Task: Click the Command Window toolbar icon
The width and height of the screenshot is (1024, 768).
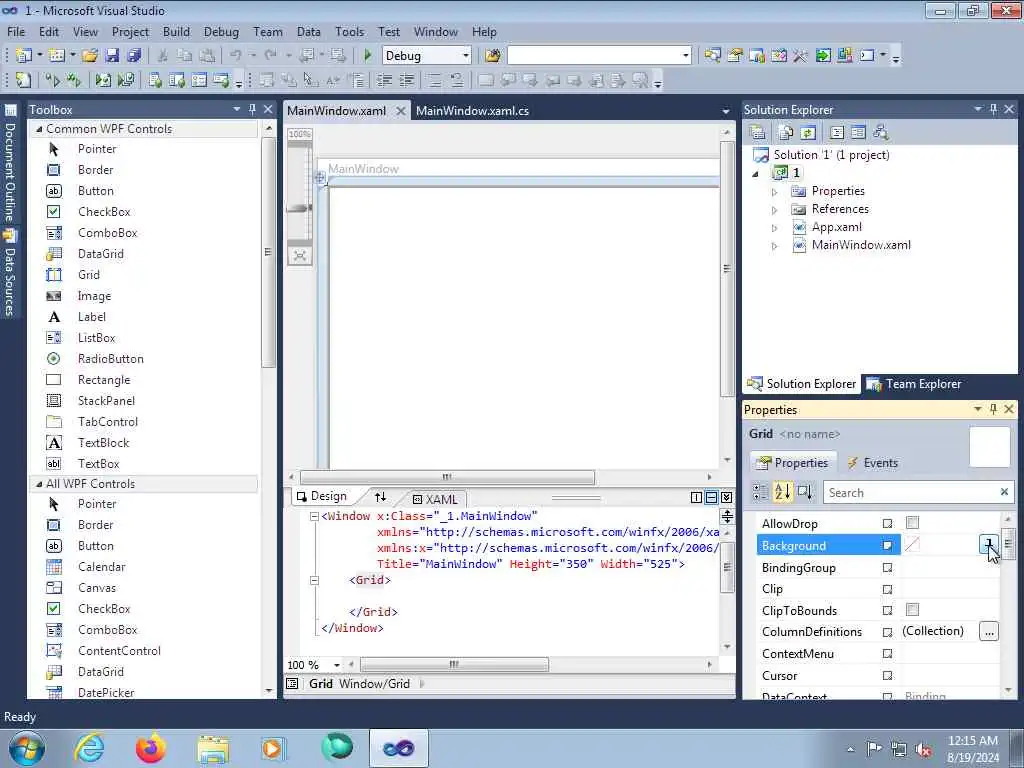Action: (867, 56)
